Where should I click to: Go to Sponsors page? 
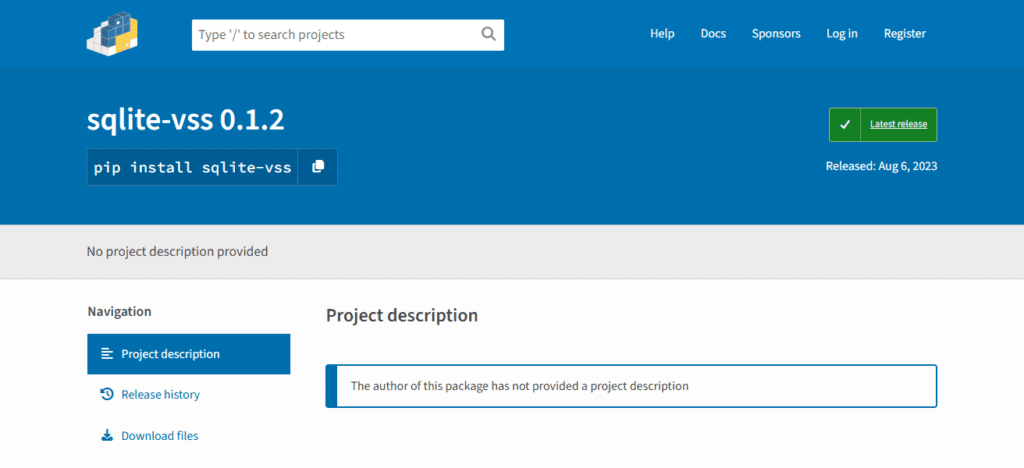pos(776,33)
